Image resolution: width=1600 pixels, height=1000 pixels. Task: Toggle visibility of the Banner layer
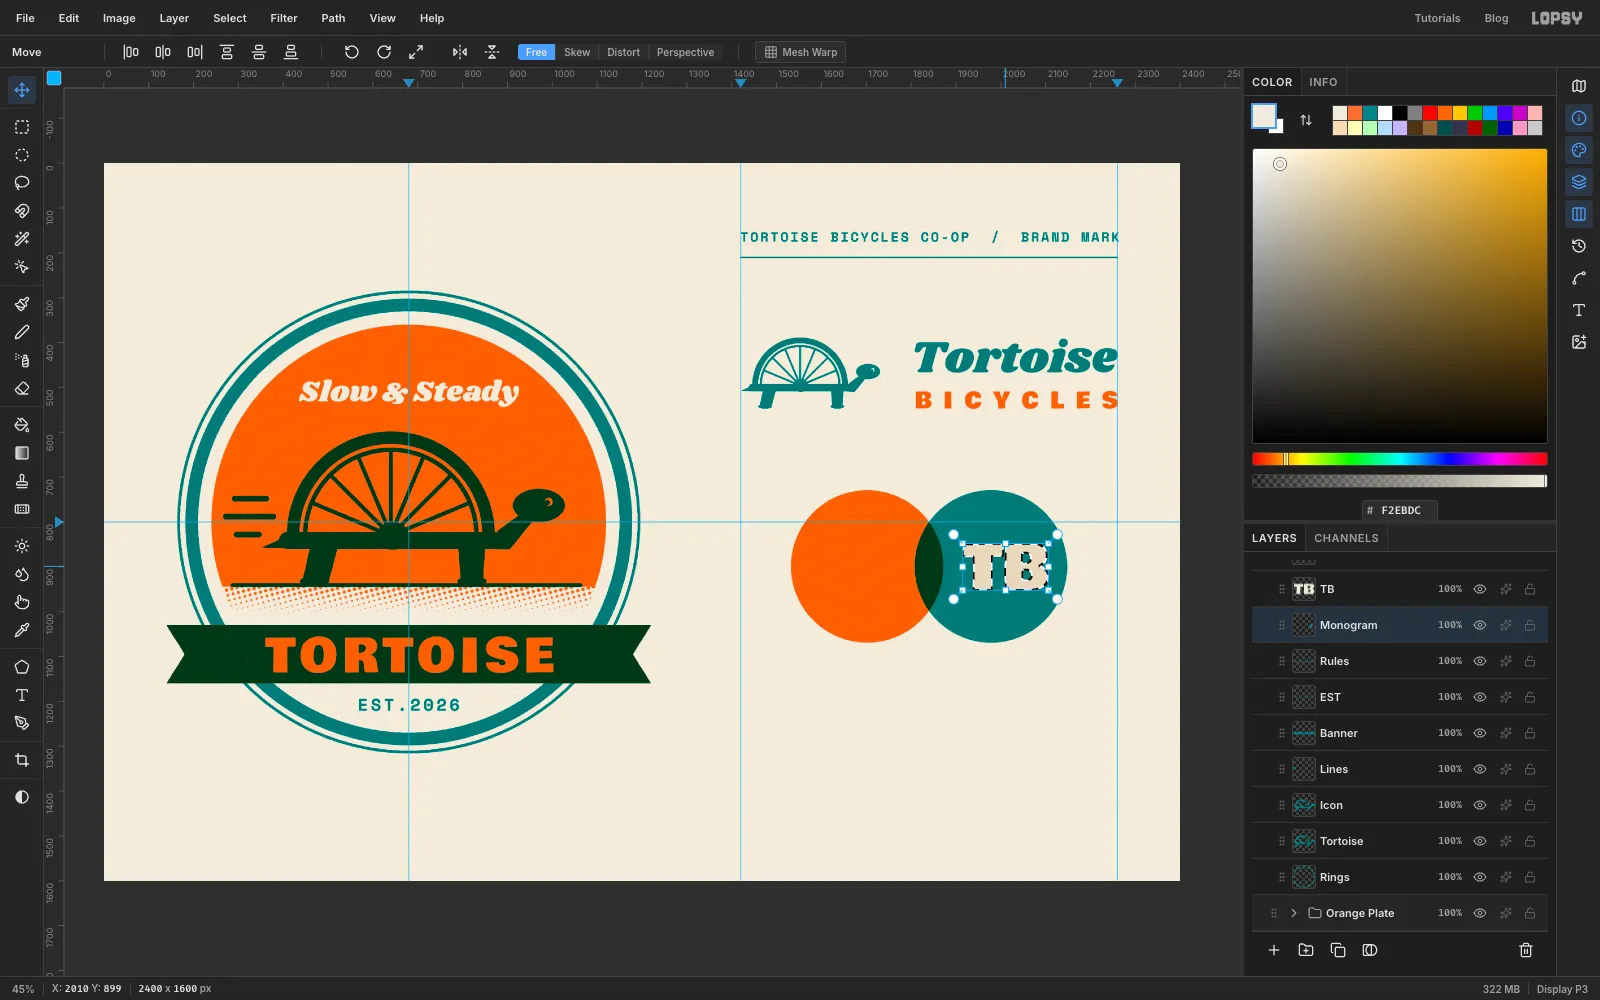[x=1480, y=733]
